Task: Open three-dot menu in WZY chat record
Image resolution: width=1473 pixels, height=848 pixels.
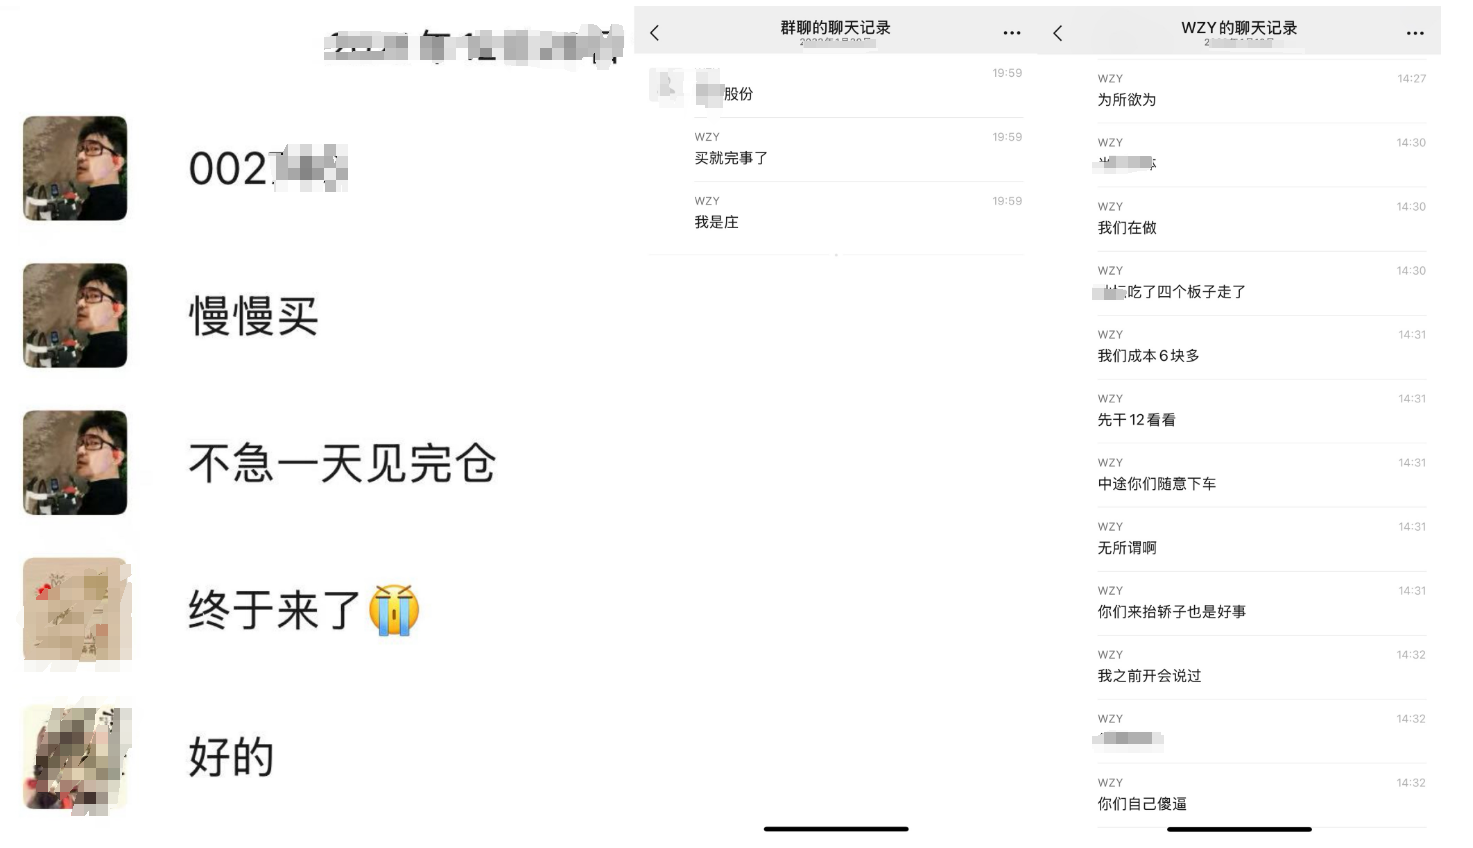Action: click(x=1415, y=33)
